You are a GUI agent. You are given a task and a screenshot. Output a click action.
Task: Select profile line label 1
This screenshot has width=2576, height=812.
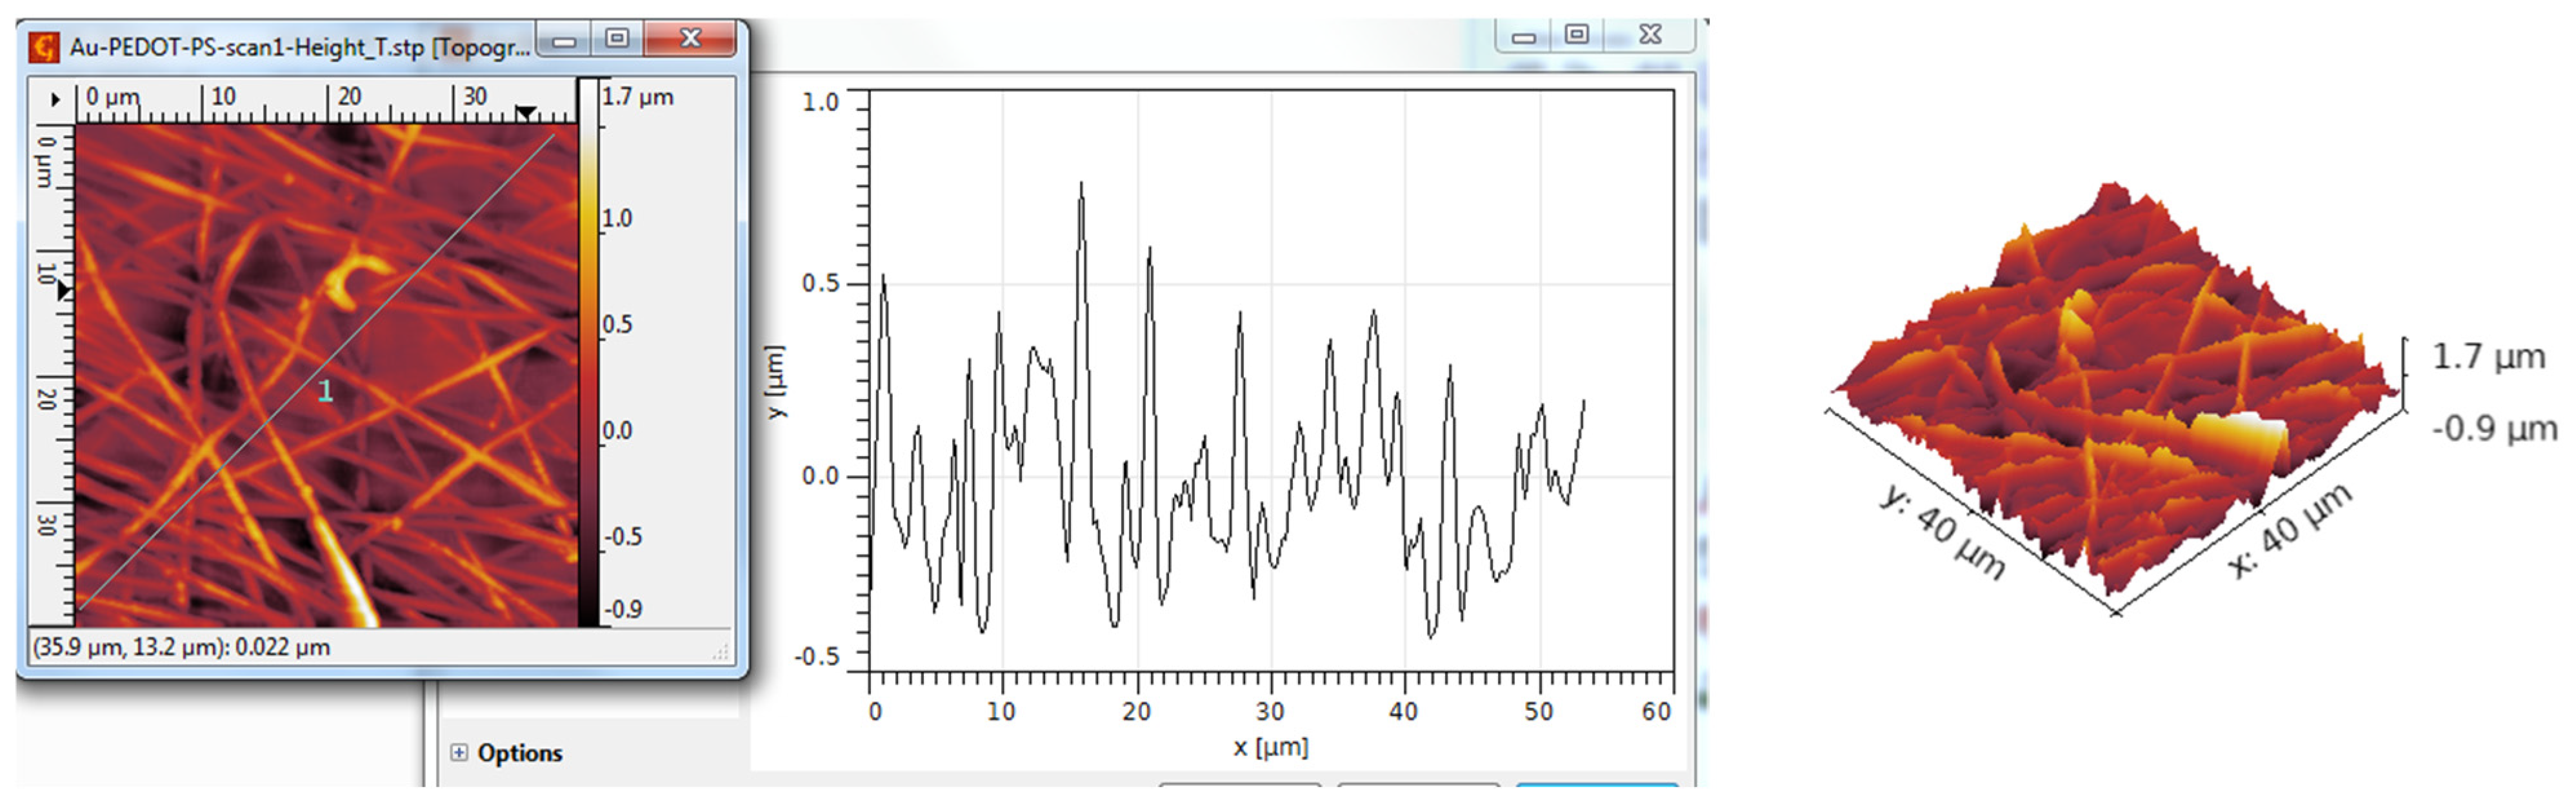325,391
